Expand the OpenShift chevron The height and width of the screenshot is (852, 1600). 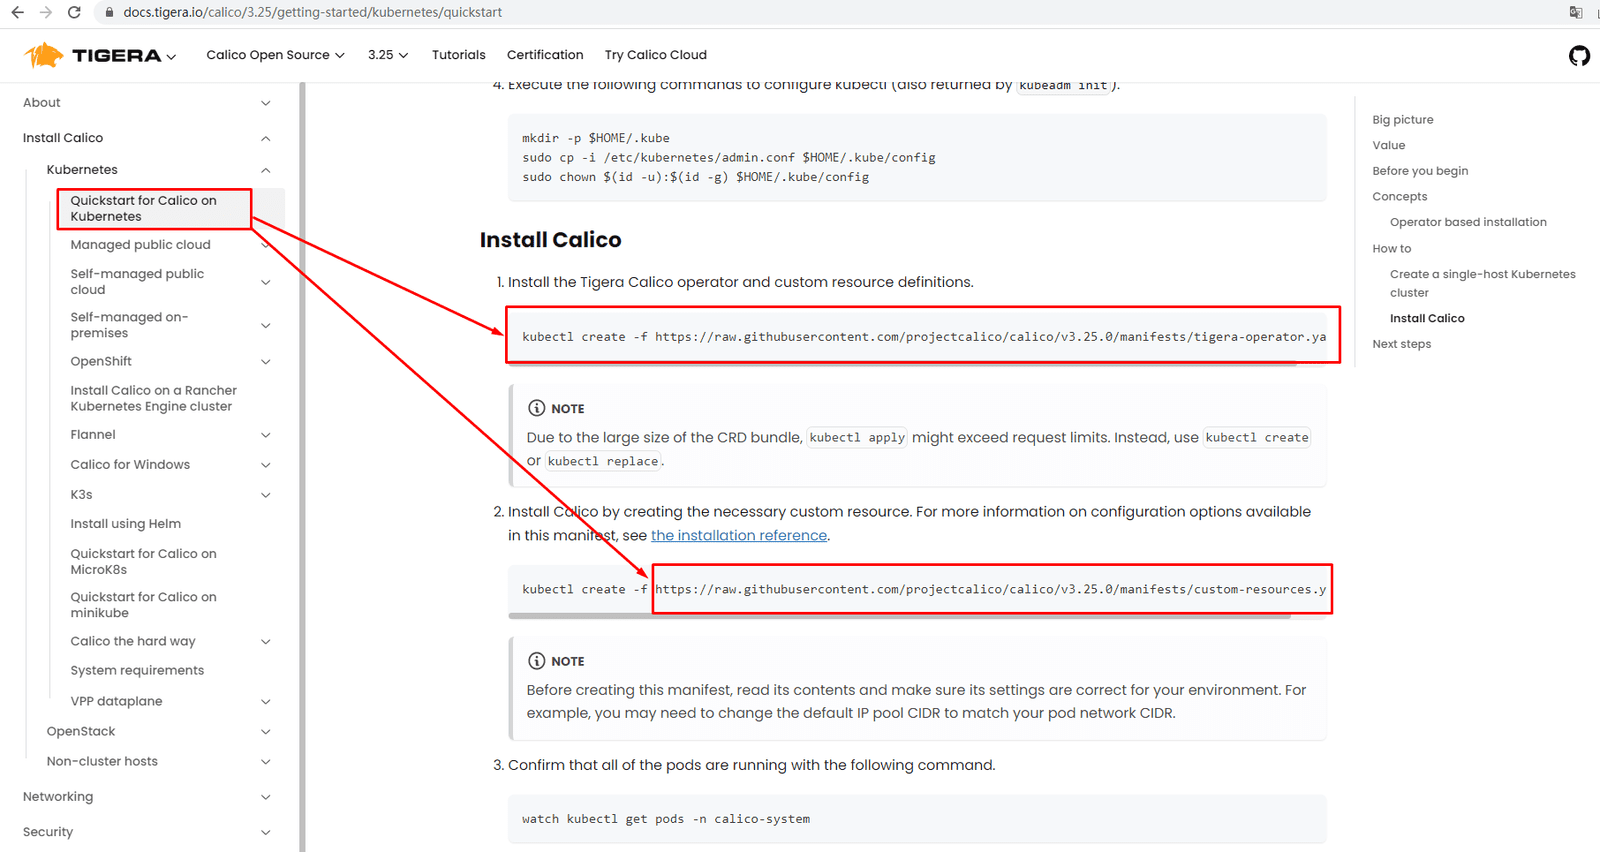(266, 362)
